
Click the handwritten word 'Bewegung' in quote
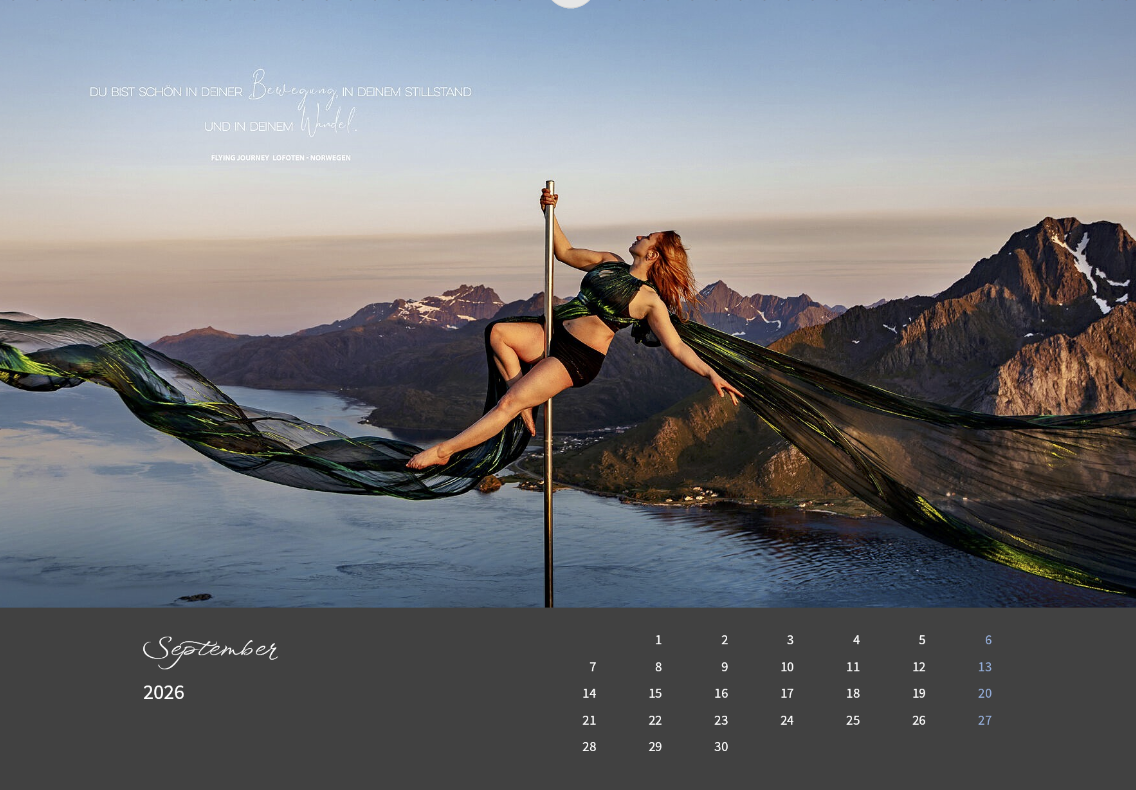point(292,88)
